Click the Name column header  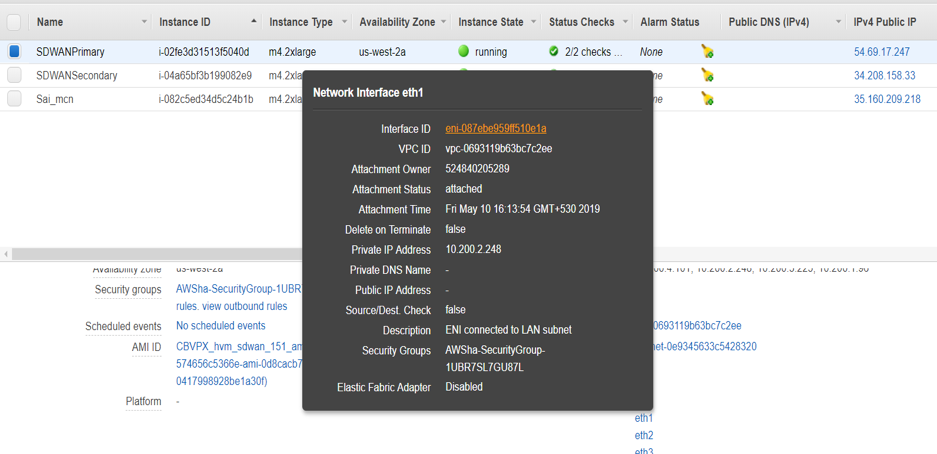pyautogui.click(x=50, y=22)
